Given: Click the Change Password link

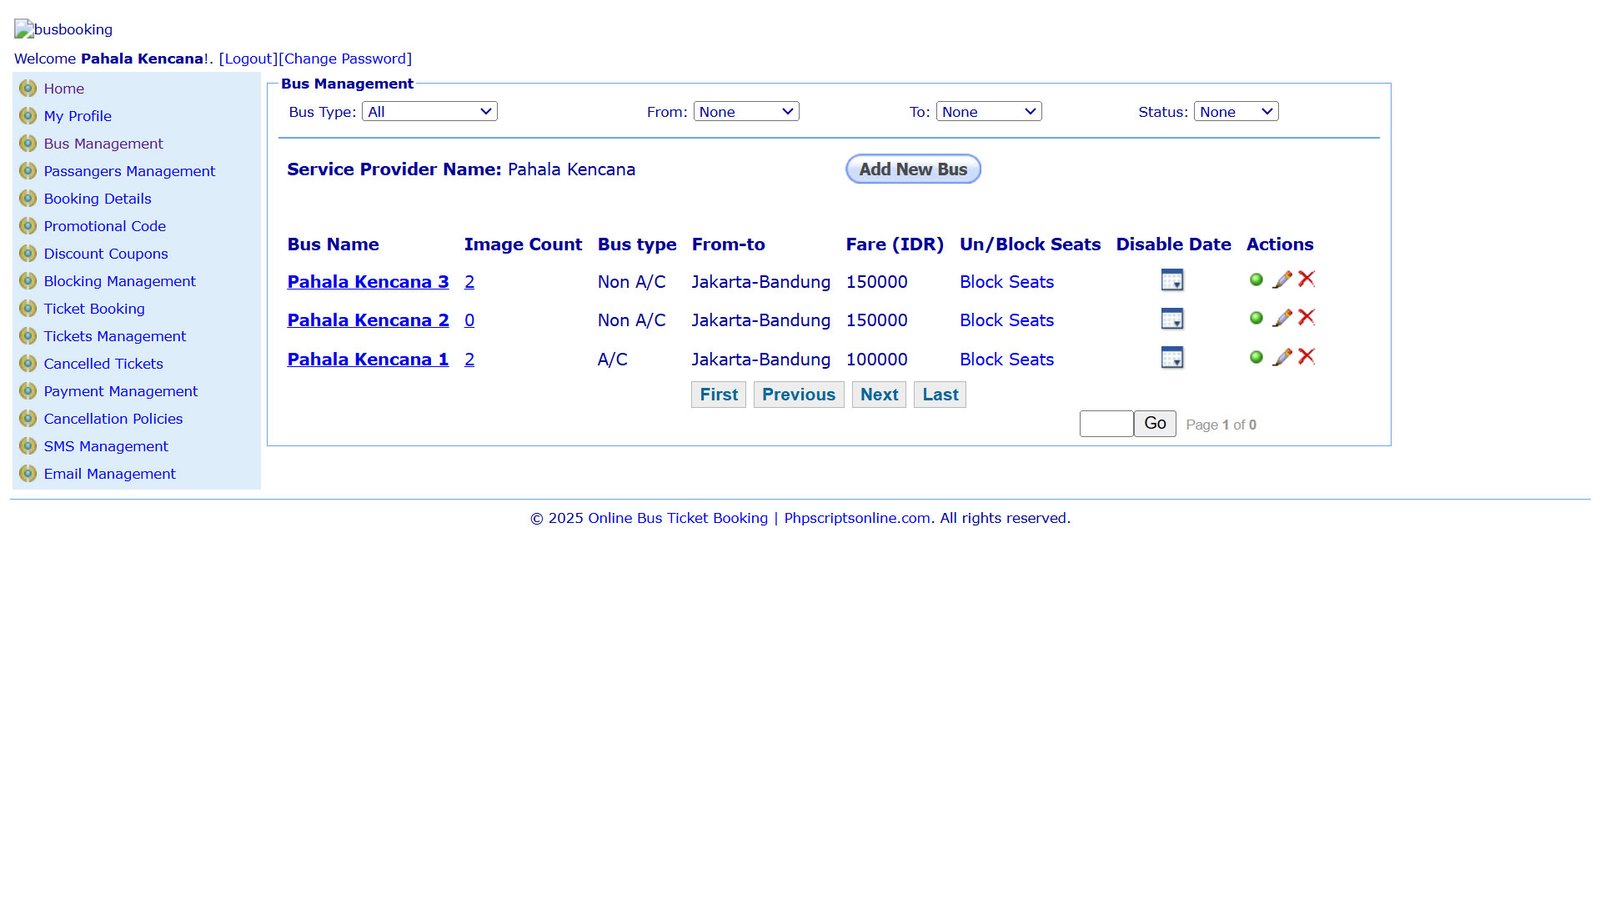Looking at the screenshot, I should 345,59.
